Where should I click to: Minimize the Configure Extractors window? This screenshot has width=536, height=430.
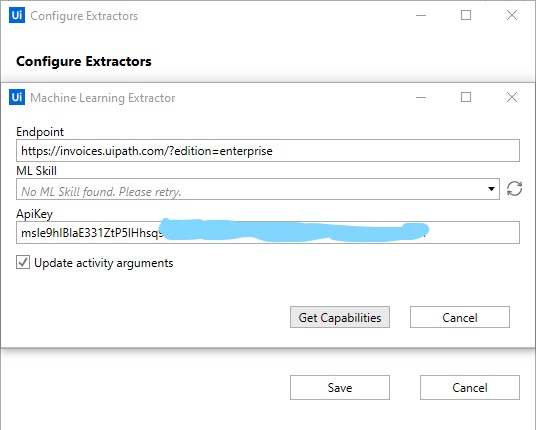421,15
